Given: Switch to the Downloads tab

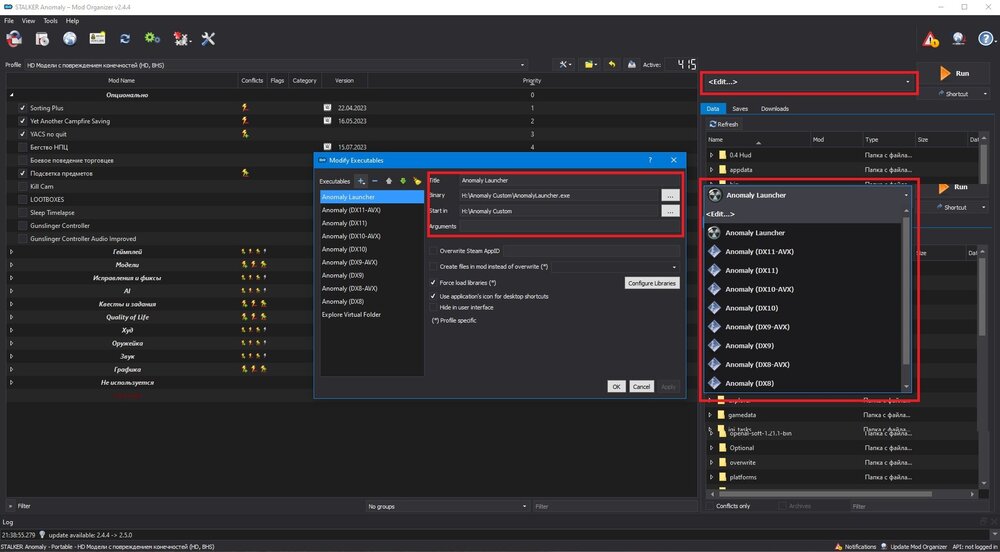Looking at the screenshot, I should [774, 108].
